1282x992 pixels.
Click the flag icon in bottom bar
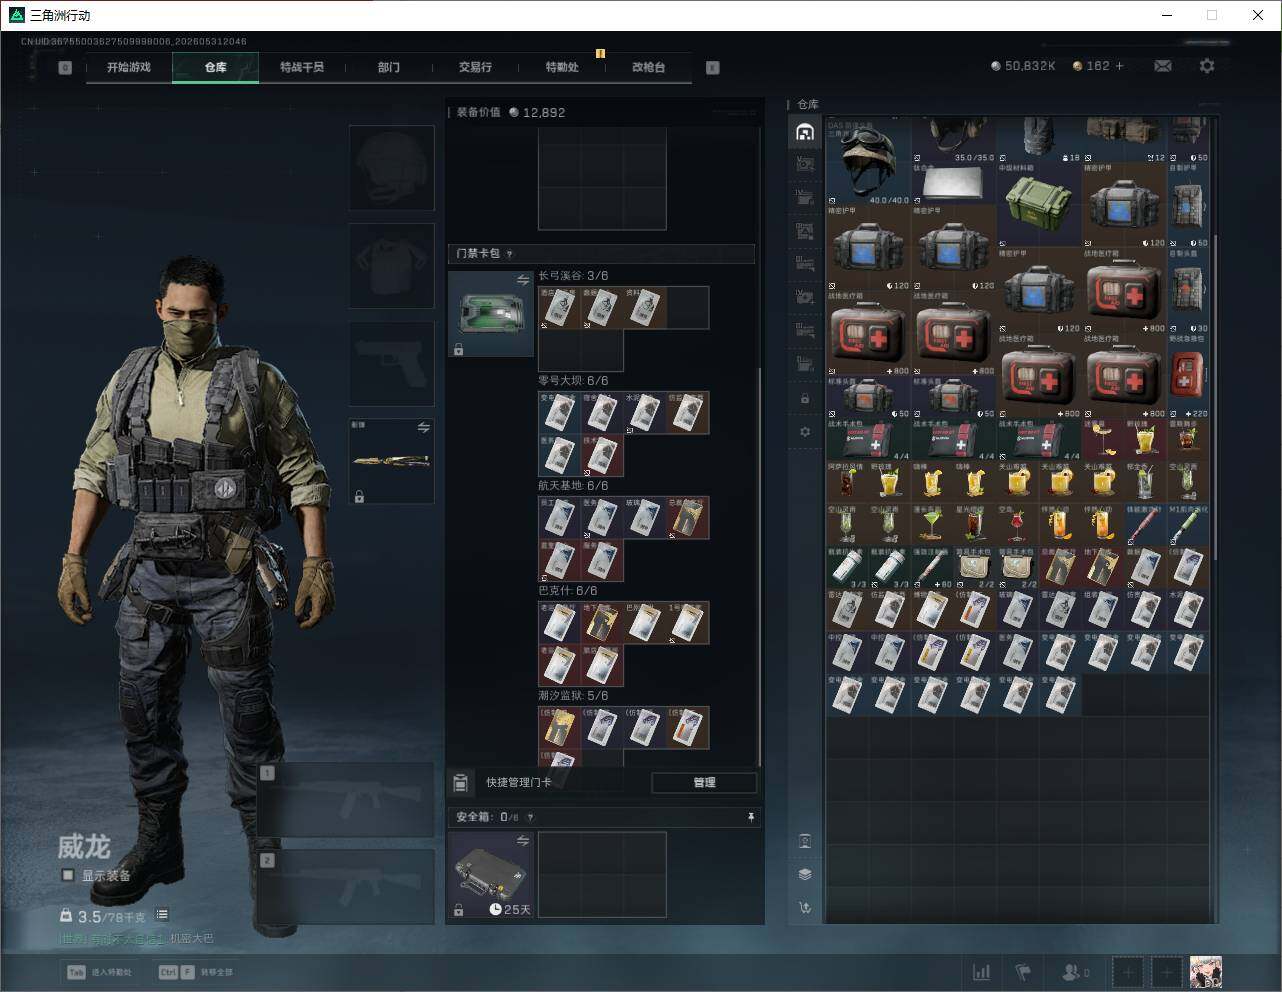[1023, 971]
